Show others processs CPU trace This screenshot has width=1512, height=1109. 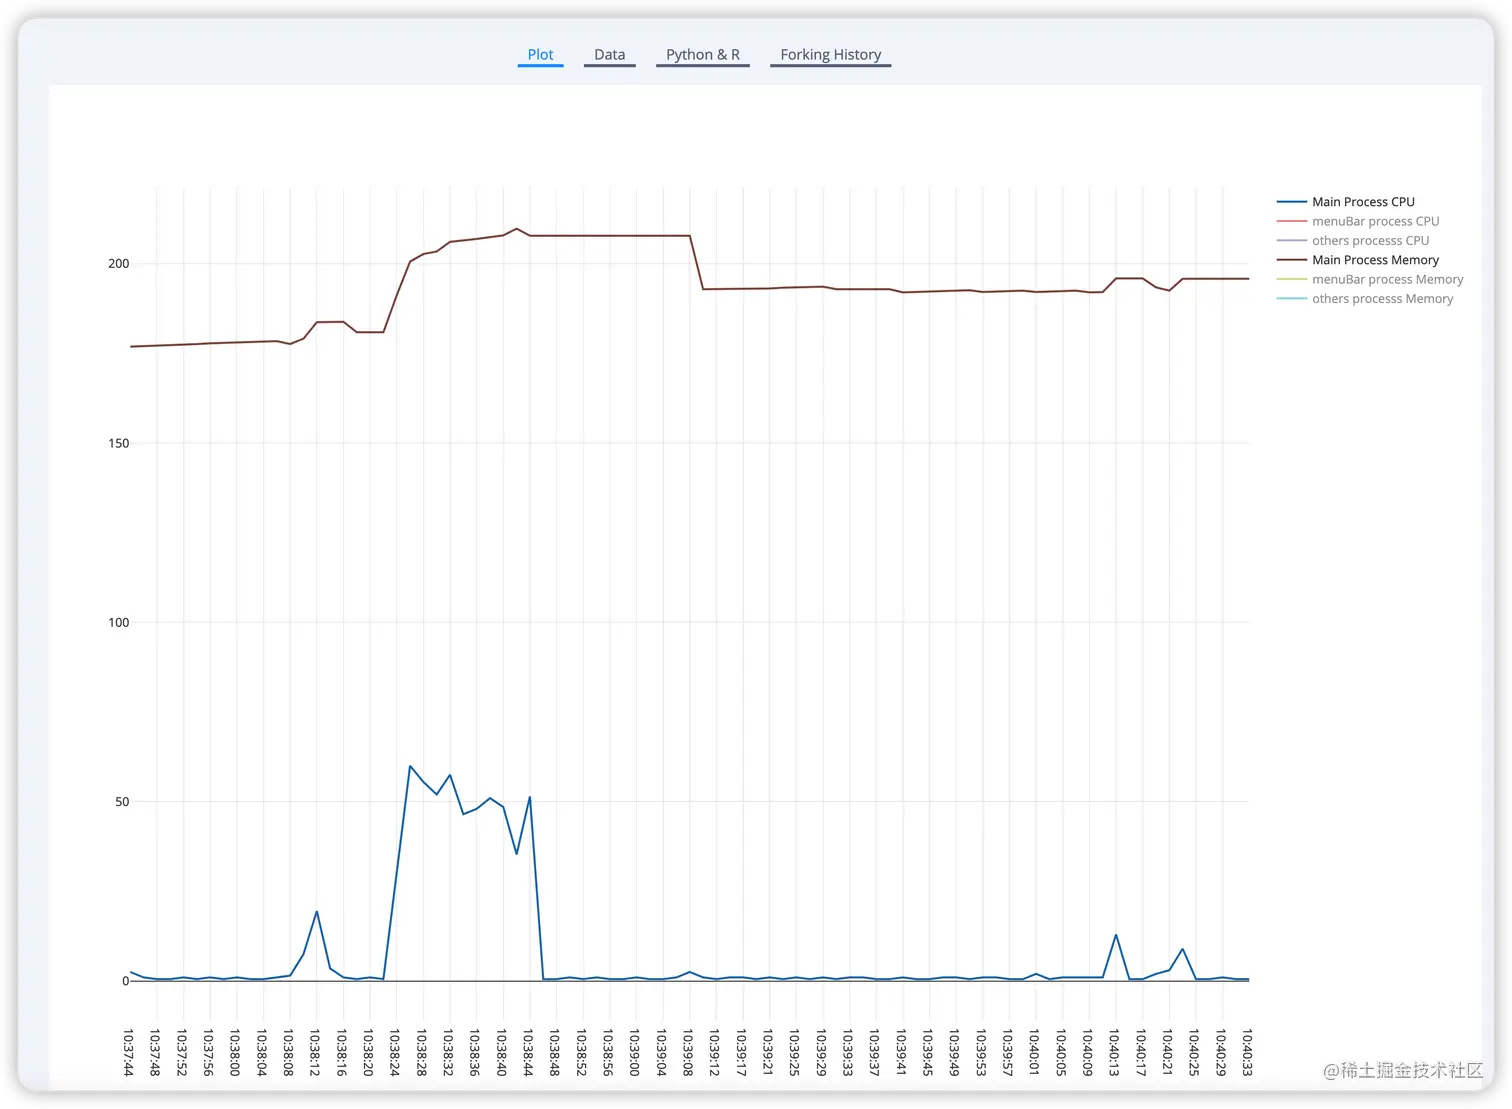pos(1370,240)
